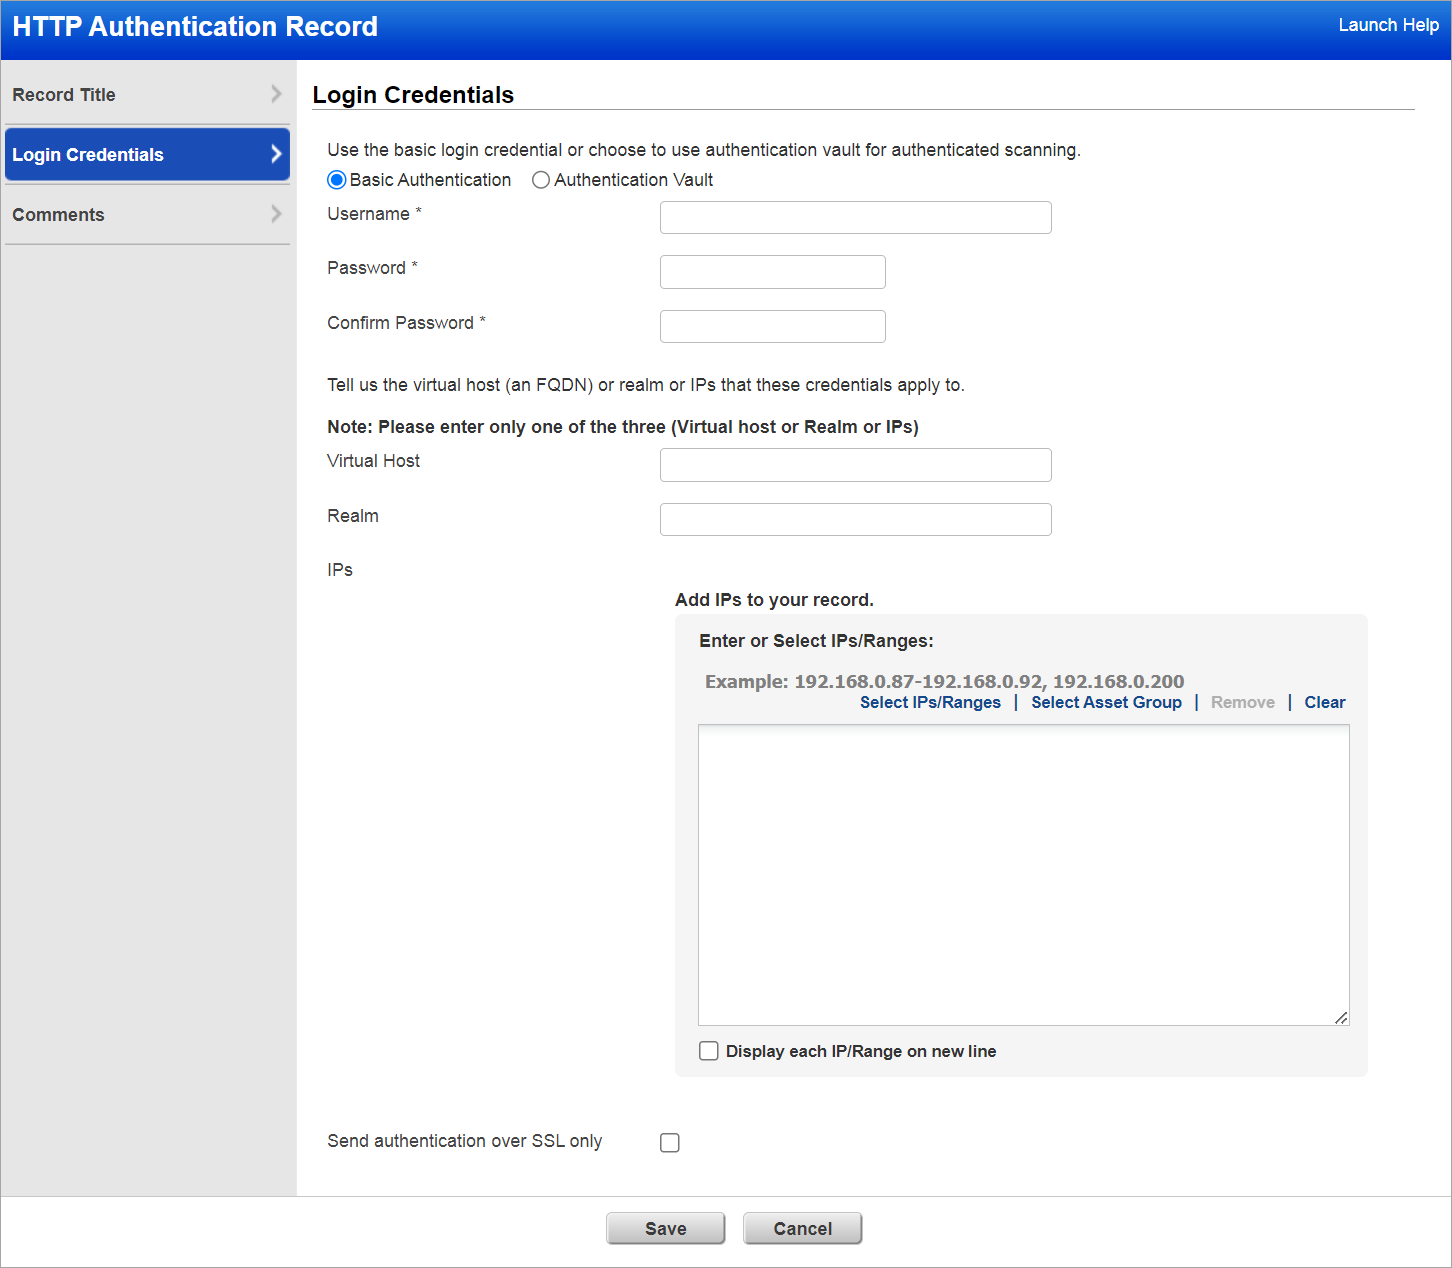Select the Authentication Vault radio button
Screen dimensions: 1452x1268
541,179
